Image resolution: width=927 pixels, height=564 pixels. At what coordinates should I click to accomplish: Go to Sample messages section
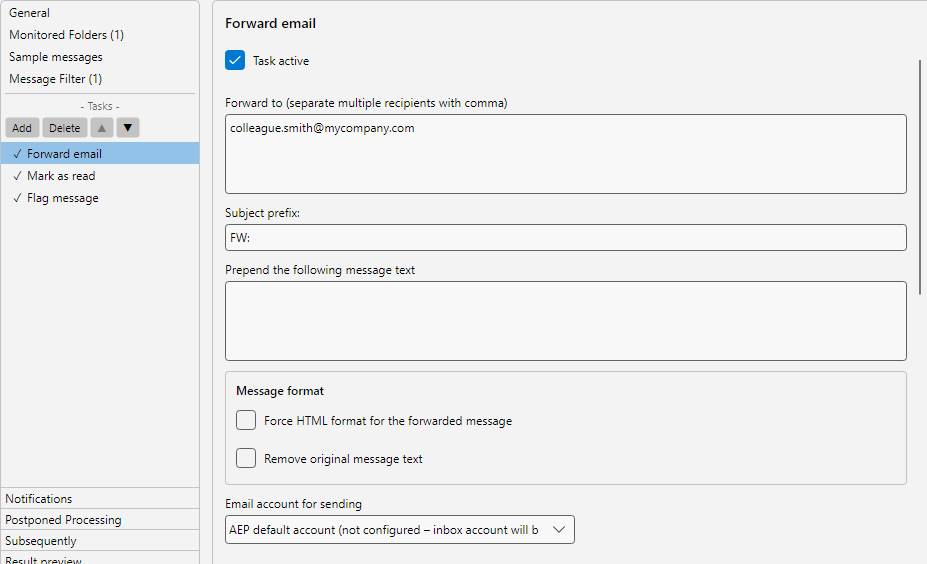[x=56, y=57]
